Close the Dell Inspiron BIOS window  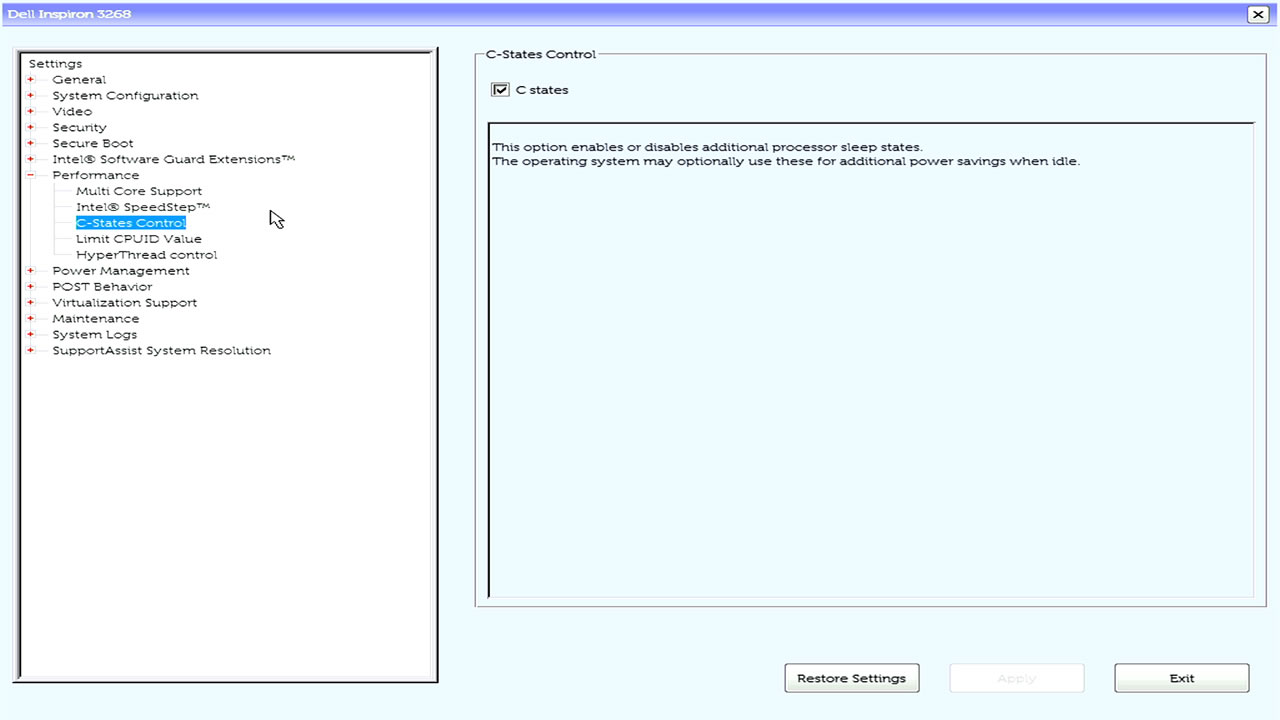coord(1257,14)
